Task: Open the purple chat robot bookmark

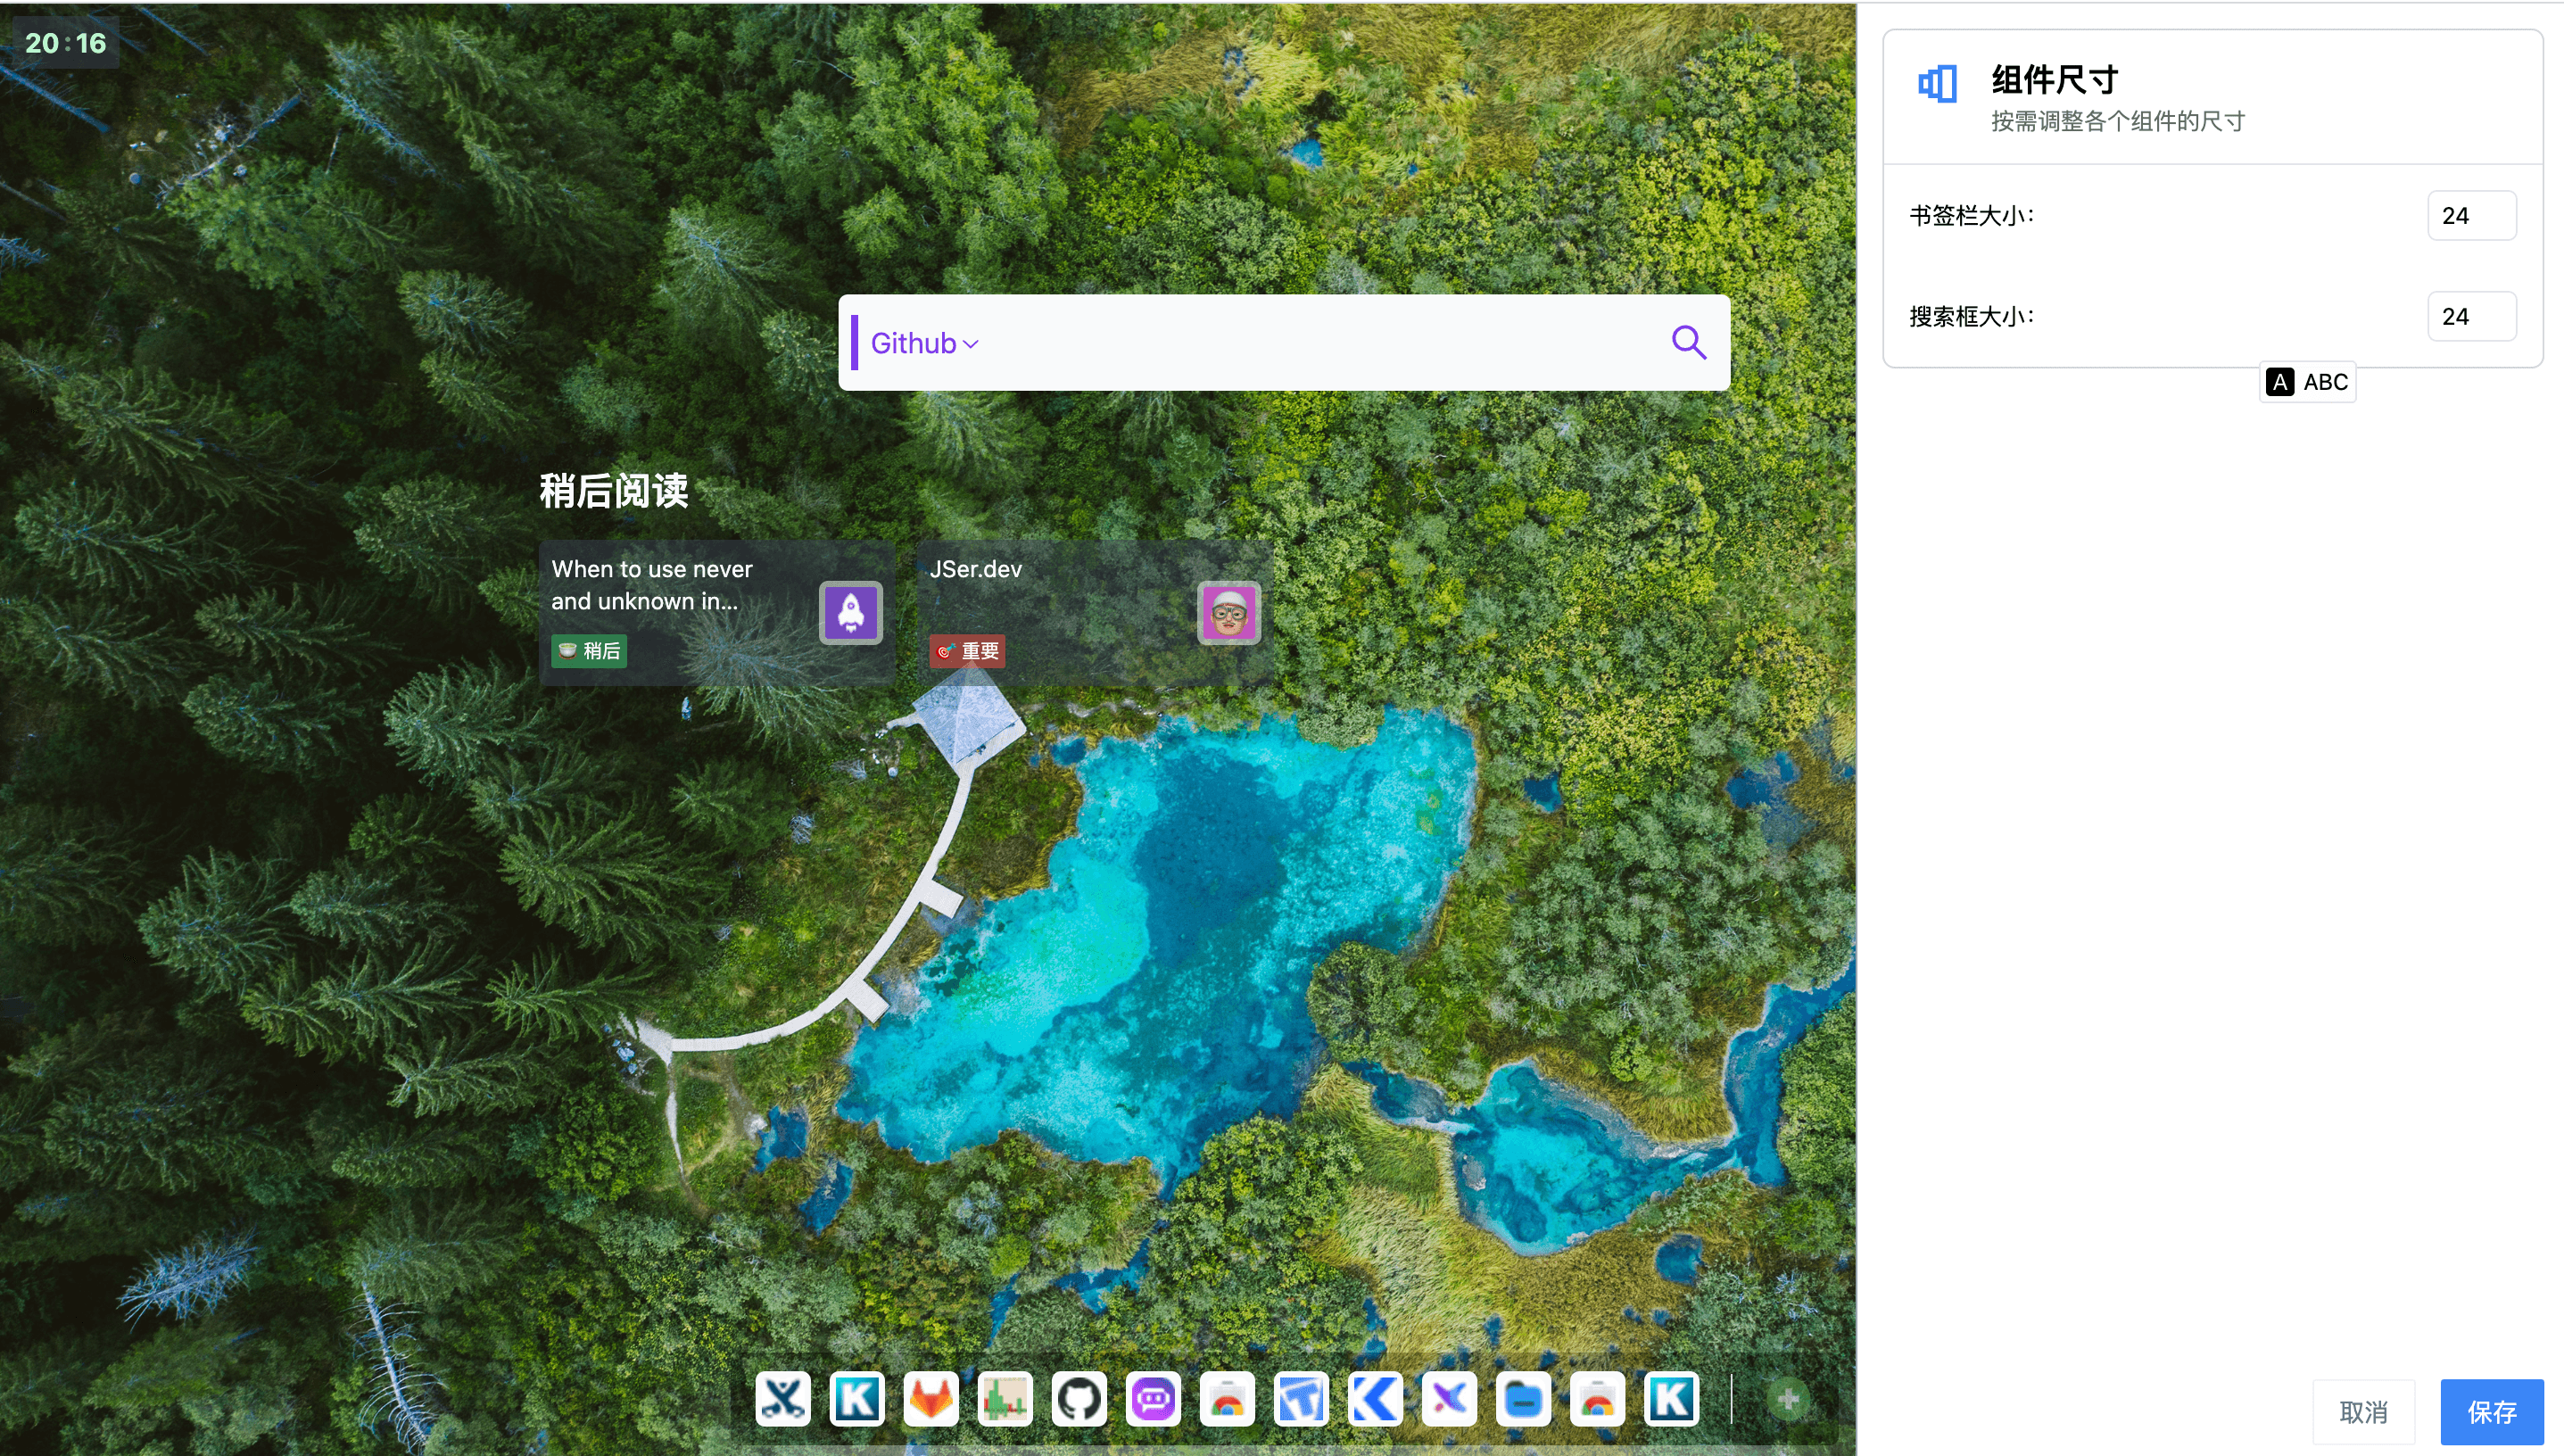Action: coord(1153,1399)
